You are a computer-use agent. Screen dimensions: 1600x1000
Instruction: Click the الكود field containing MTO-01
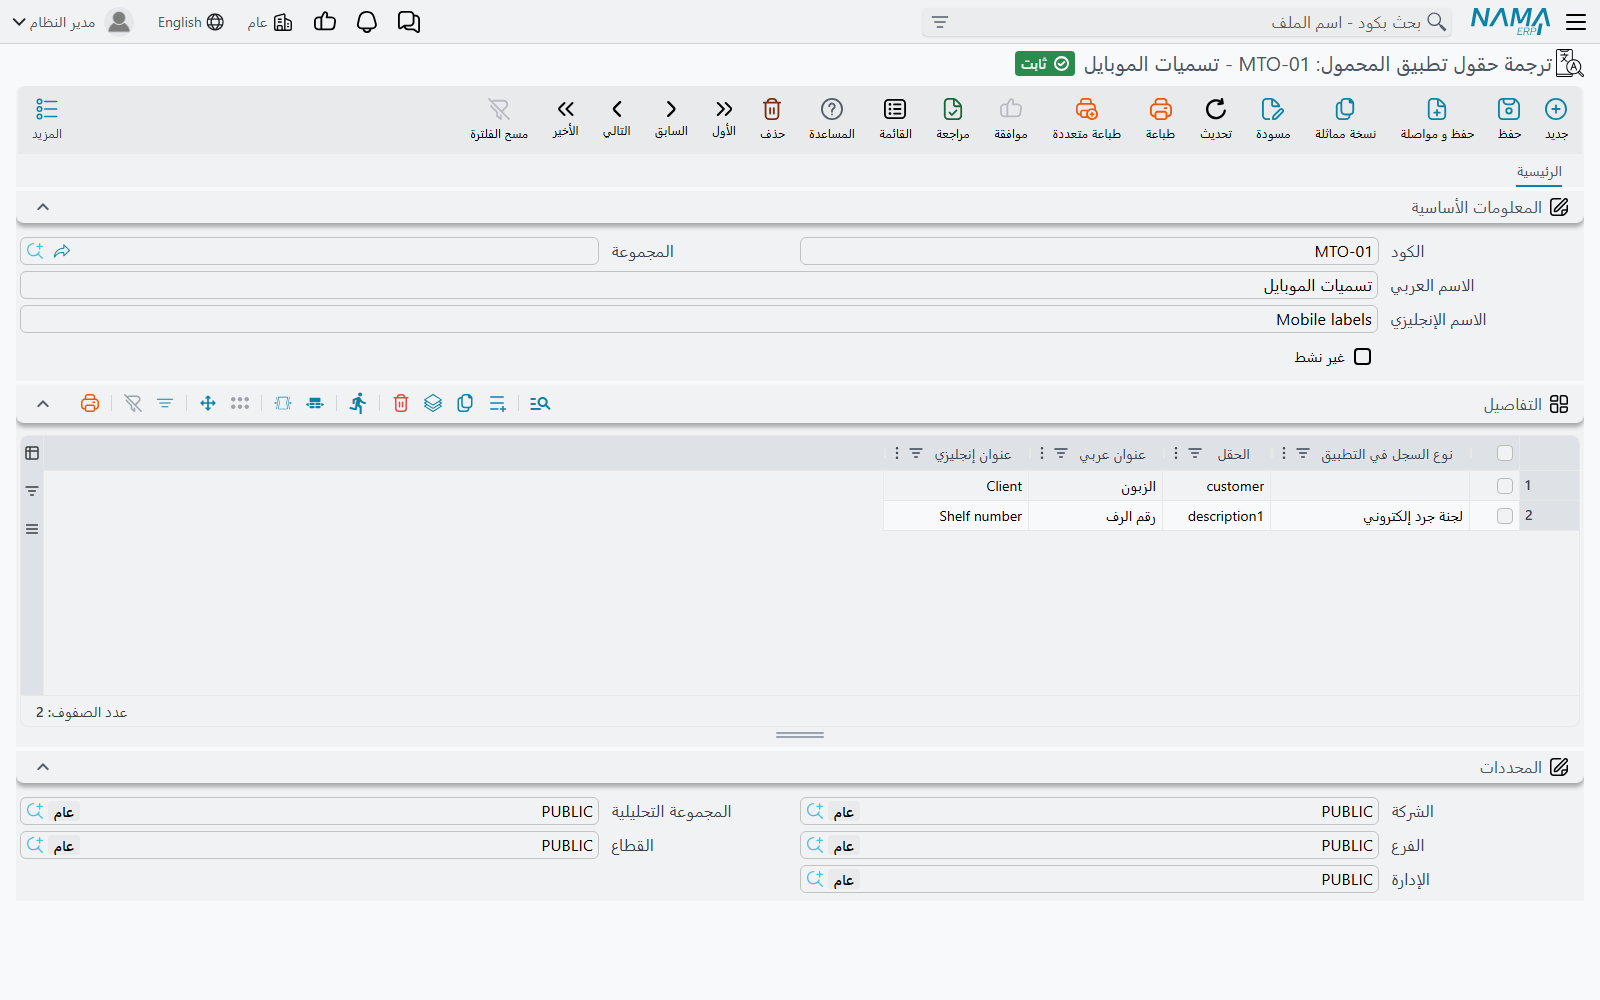tap(1089, 251)
